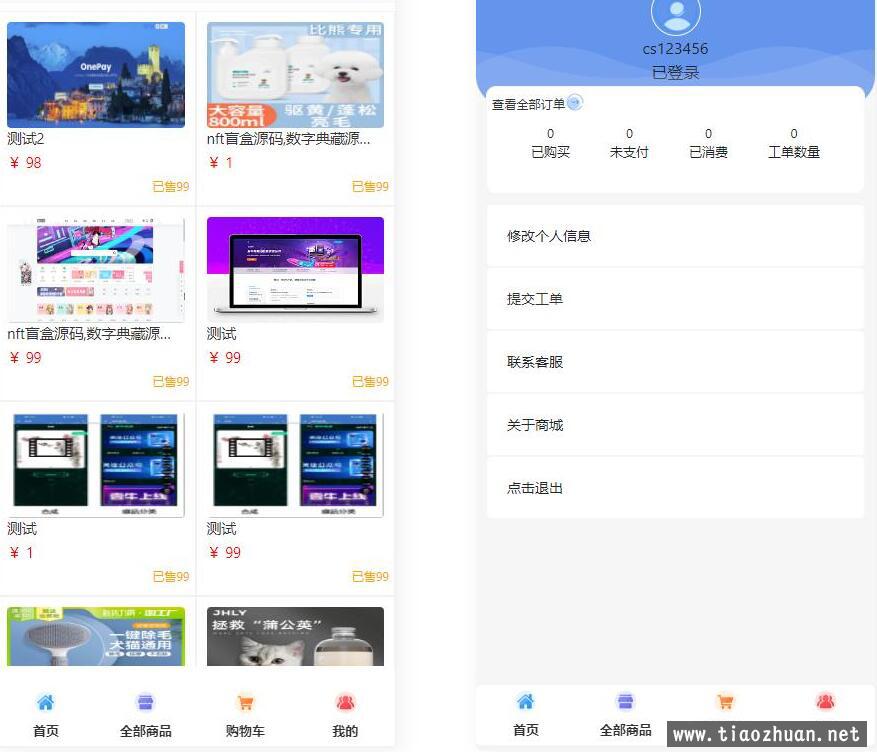Click product title 测试2
The height and width of the screenshot is (752, 877).
tap(26, 139)
